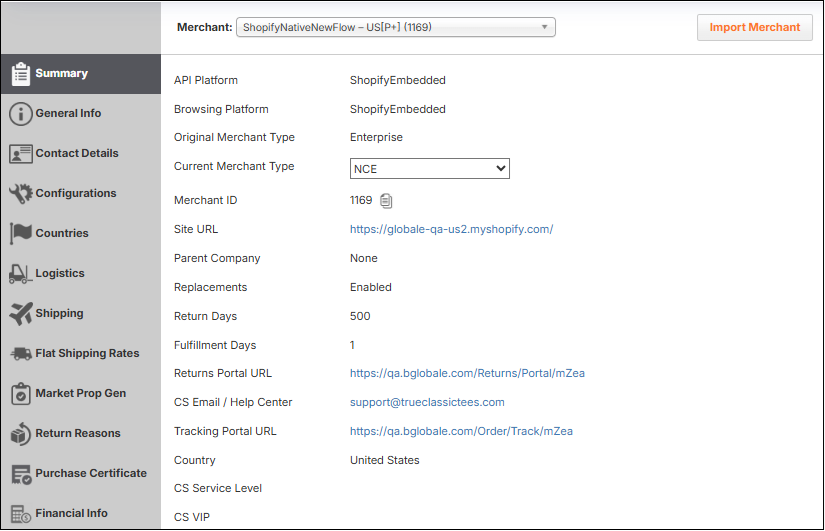Go to General Info section
Screen dimensions: 825x531
tap(81, 114)
